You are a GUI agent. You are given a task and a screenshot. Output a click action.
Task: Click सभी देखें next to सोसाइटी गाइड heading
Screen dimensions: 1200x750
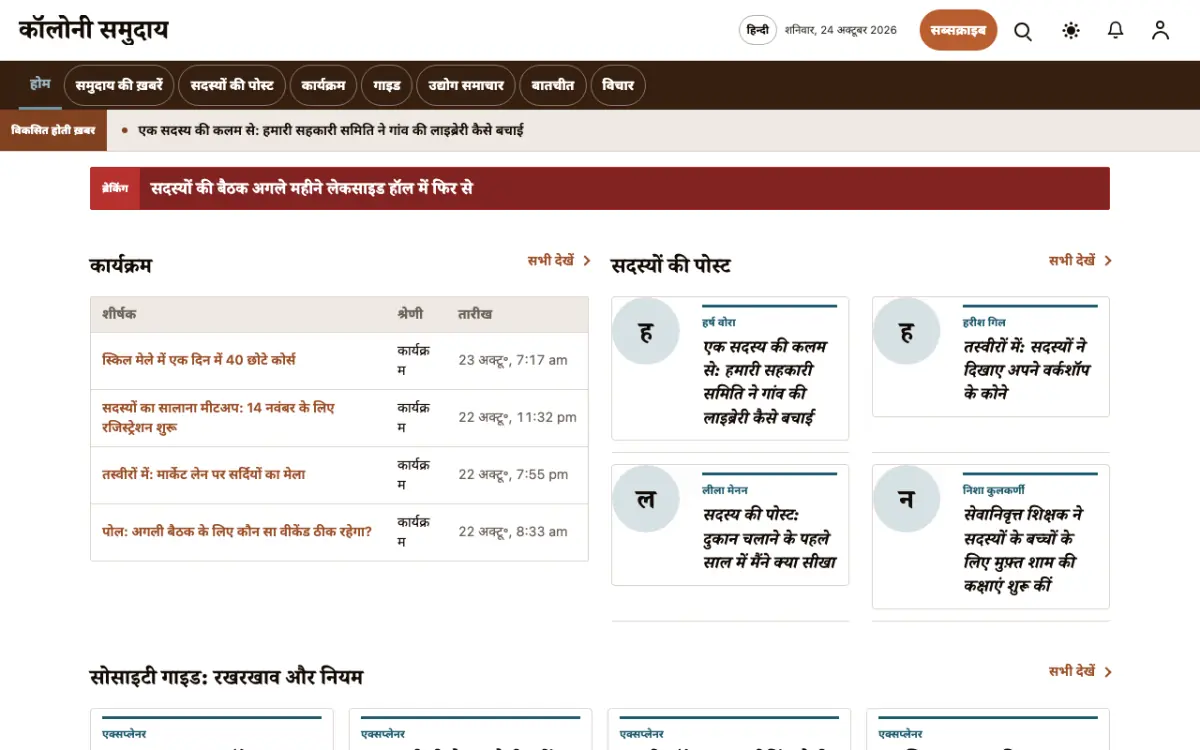coord(1080,671)
